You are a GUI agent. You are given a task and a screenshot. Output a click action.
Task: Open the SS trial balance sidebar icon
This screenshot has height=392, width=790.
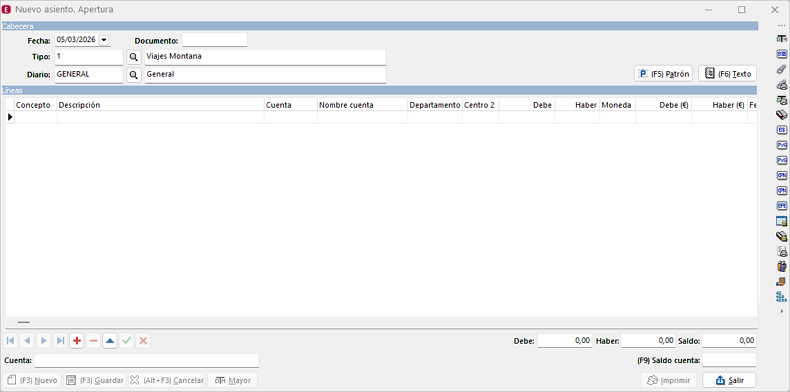pyautogui.click(x=781, y=53)
